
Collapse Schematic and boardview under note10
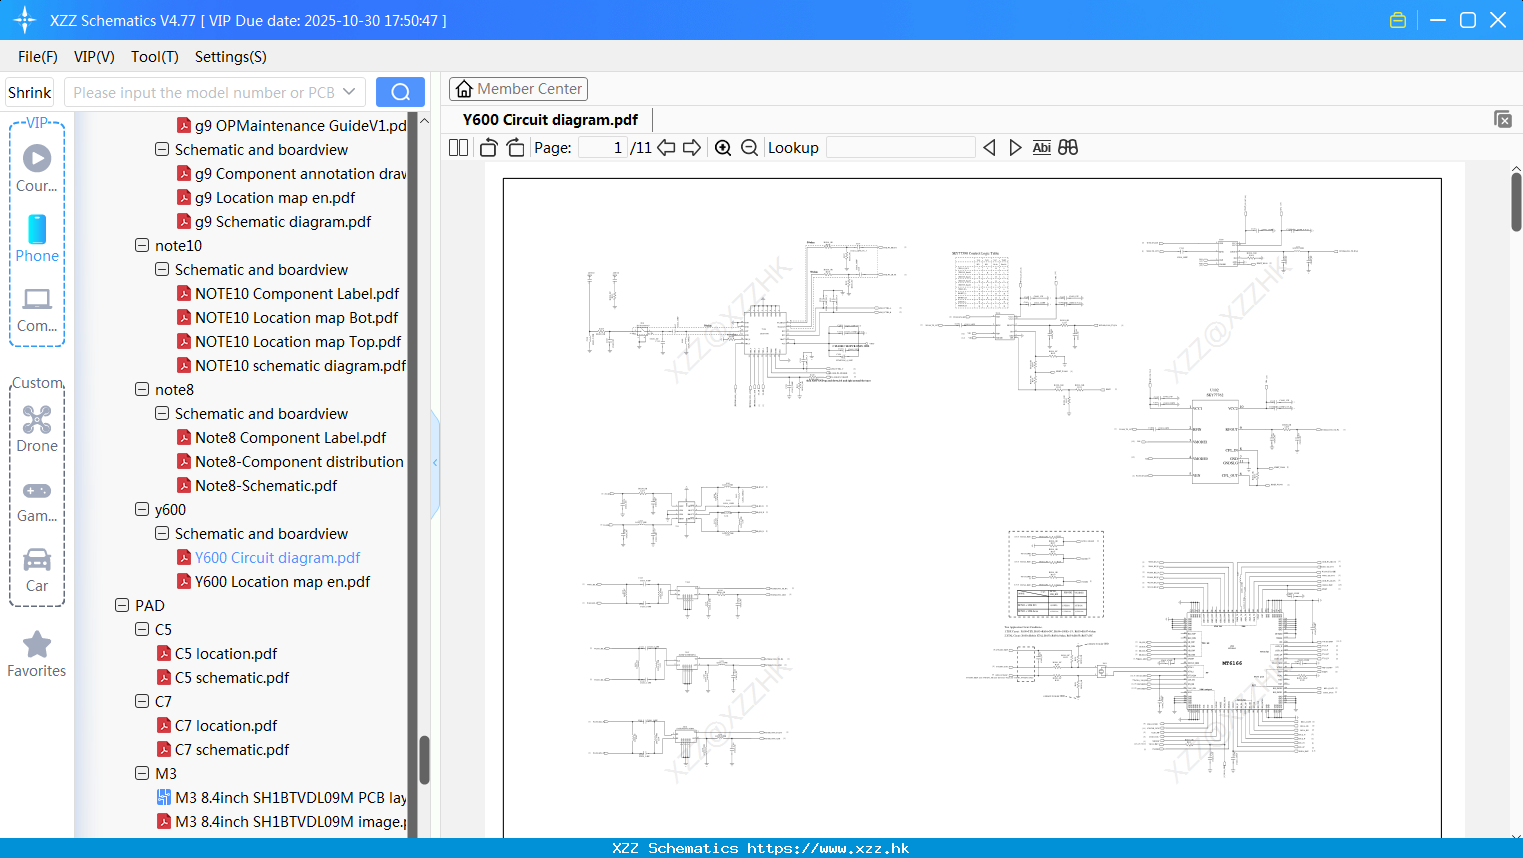point(162,269)
